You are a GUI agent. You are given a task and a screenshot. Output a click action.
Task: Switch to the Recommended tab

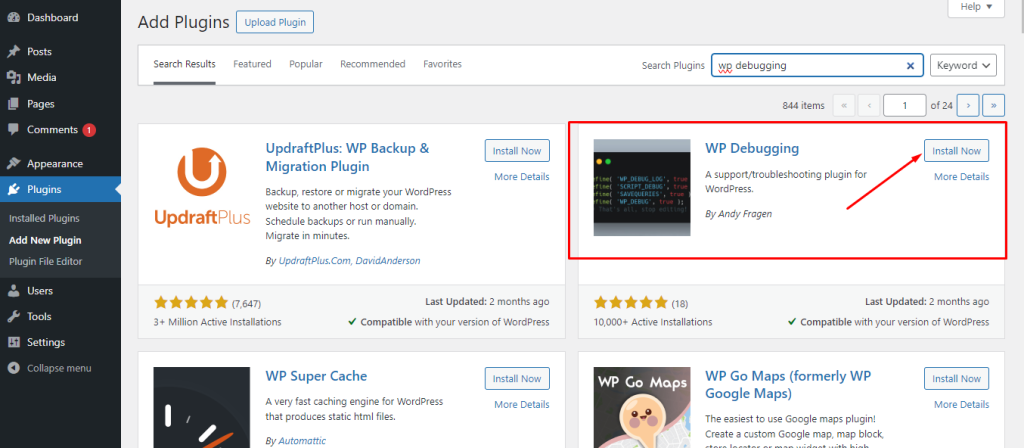tap(372, 64)
